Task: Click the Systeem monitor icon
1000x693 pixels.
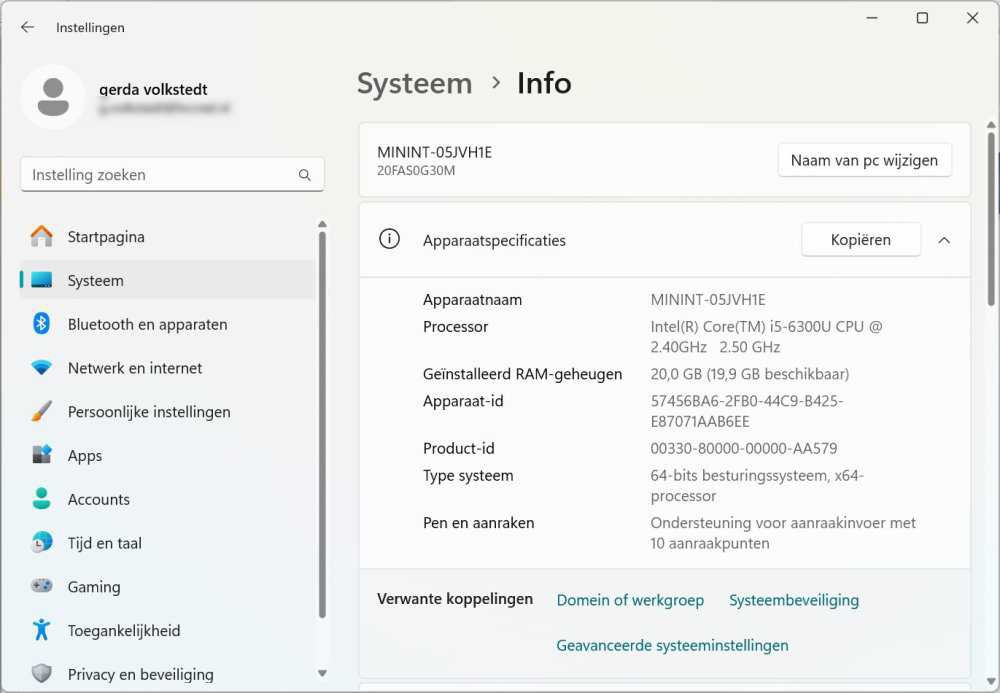Action: (x=41, y=281)
